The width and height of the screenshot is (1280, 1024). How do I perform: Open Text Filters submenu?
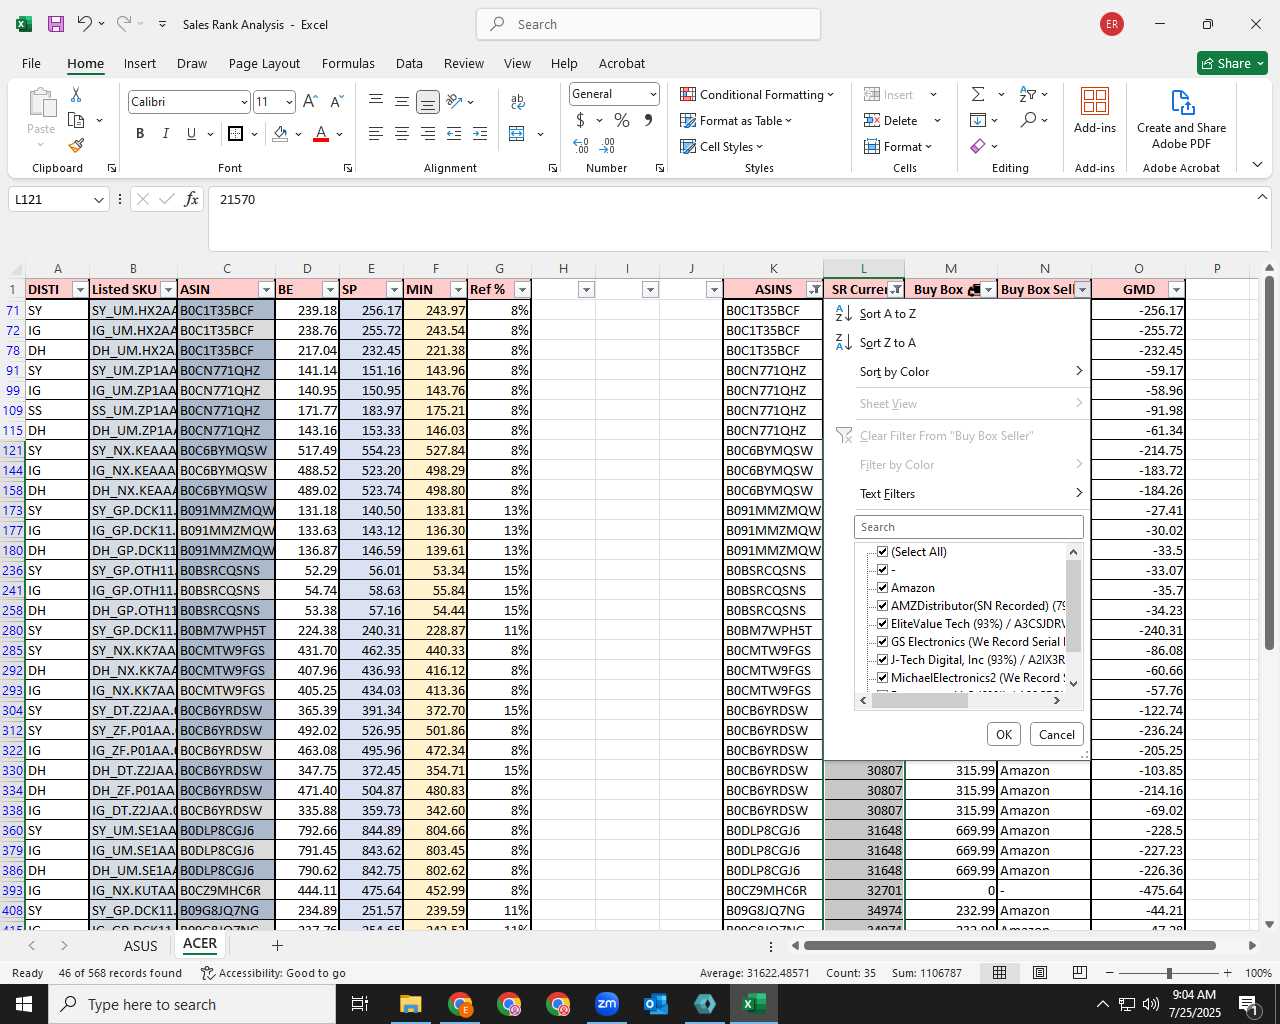958,493
